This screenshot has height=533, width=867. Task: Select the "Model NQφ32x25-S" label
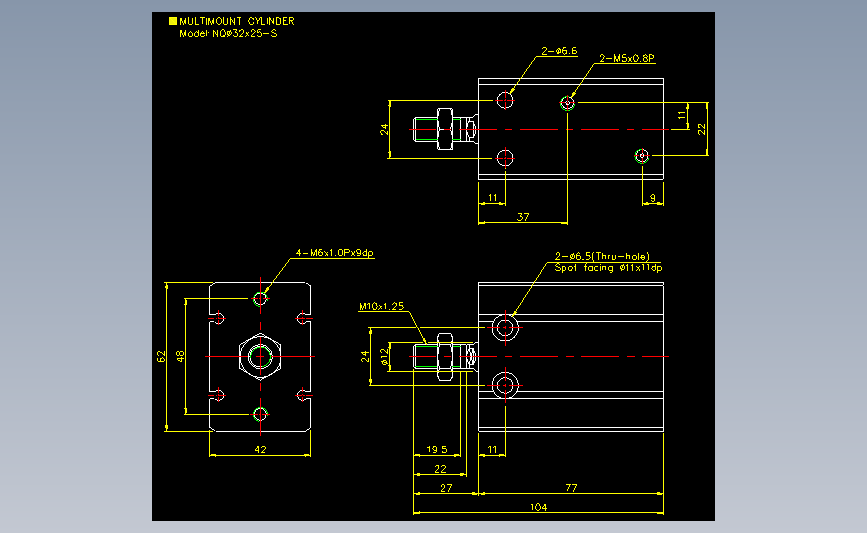[x=228, y=34]
